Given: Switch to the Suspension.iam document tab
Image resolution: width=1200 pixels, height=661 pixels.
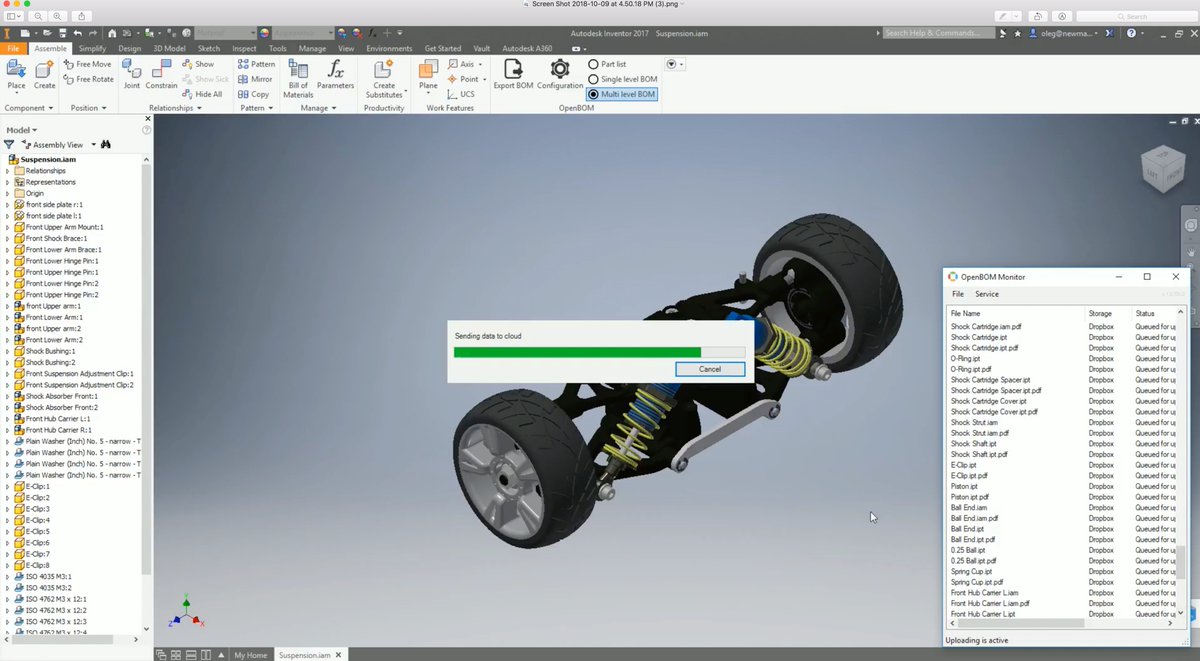Looking at the screenshot, I should (304, 655).
